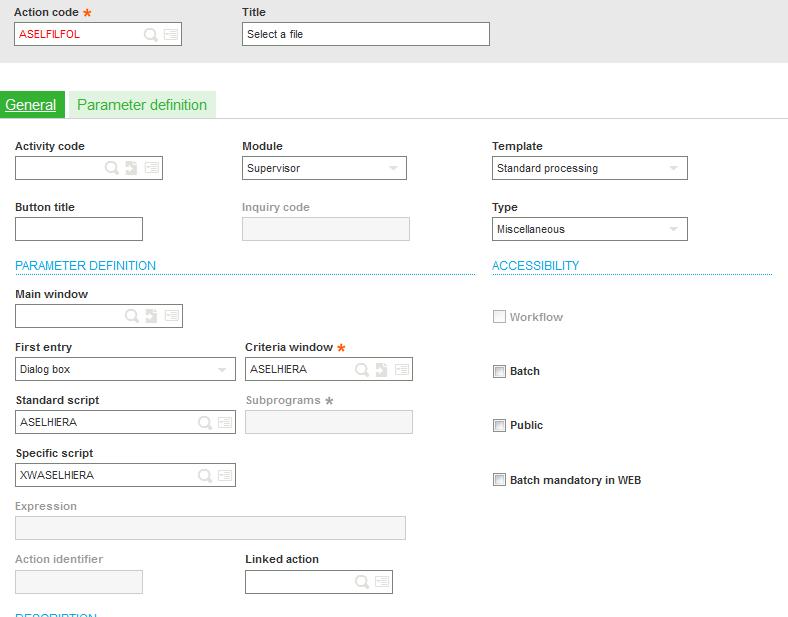This screenshot has width=788, height=617.
Task: Select the General tab
Action: coord(31,105)
